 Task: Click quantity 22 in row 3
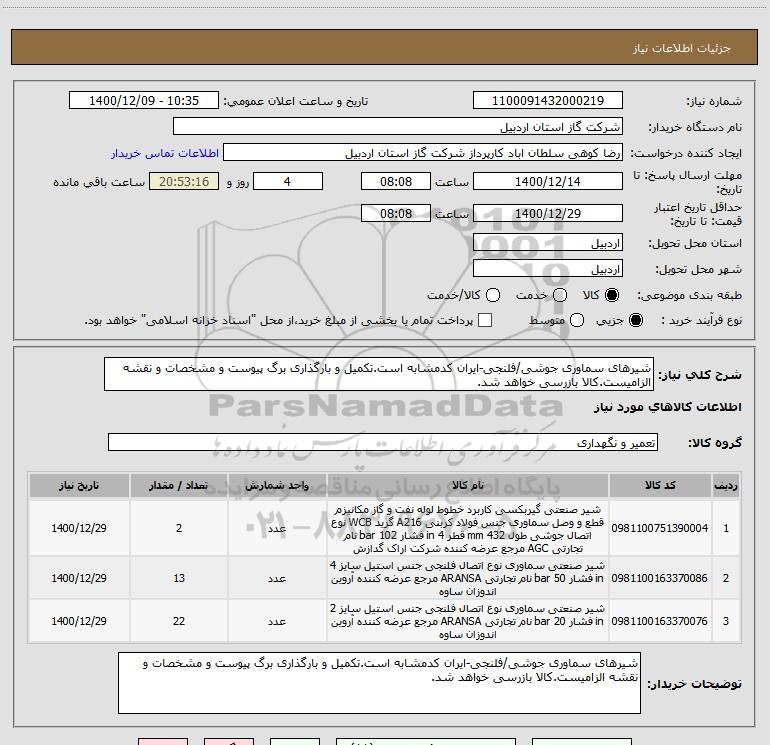(179, 621)
